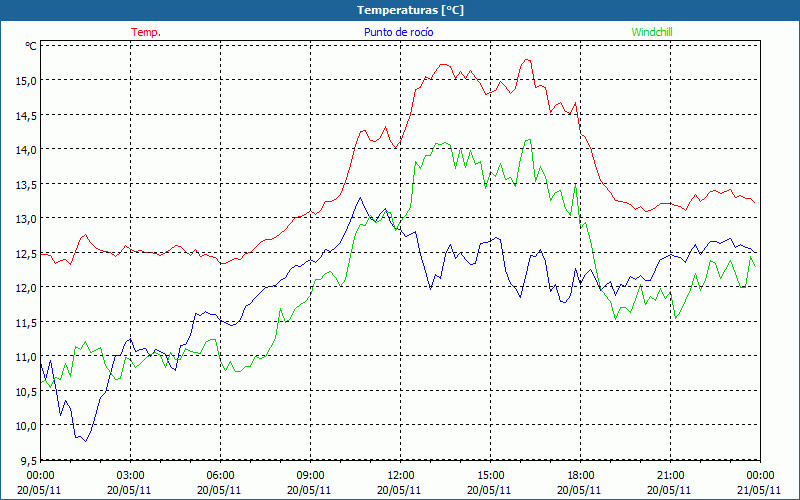Click the 'Temperaturas [°C]' chart title

coord(410,10)
